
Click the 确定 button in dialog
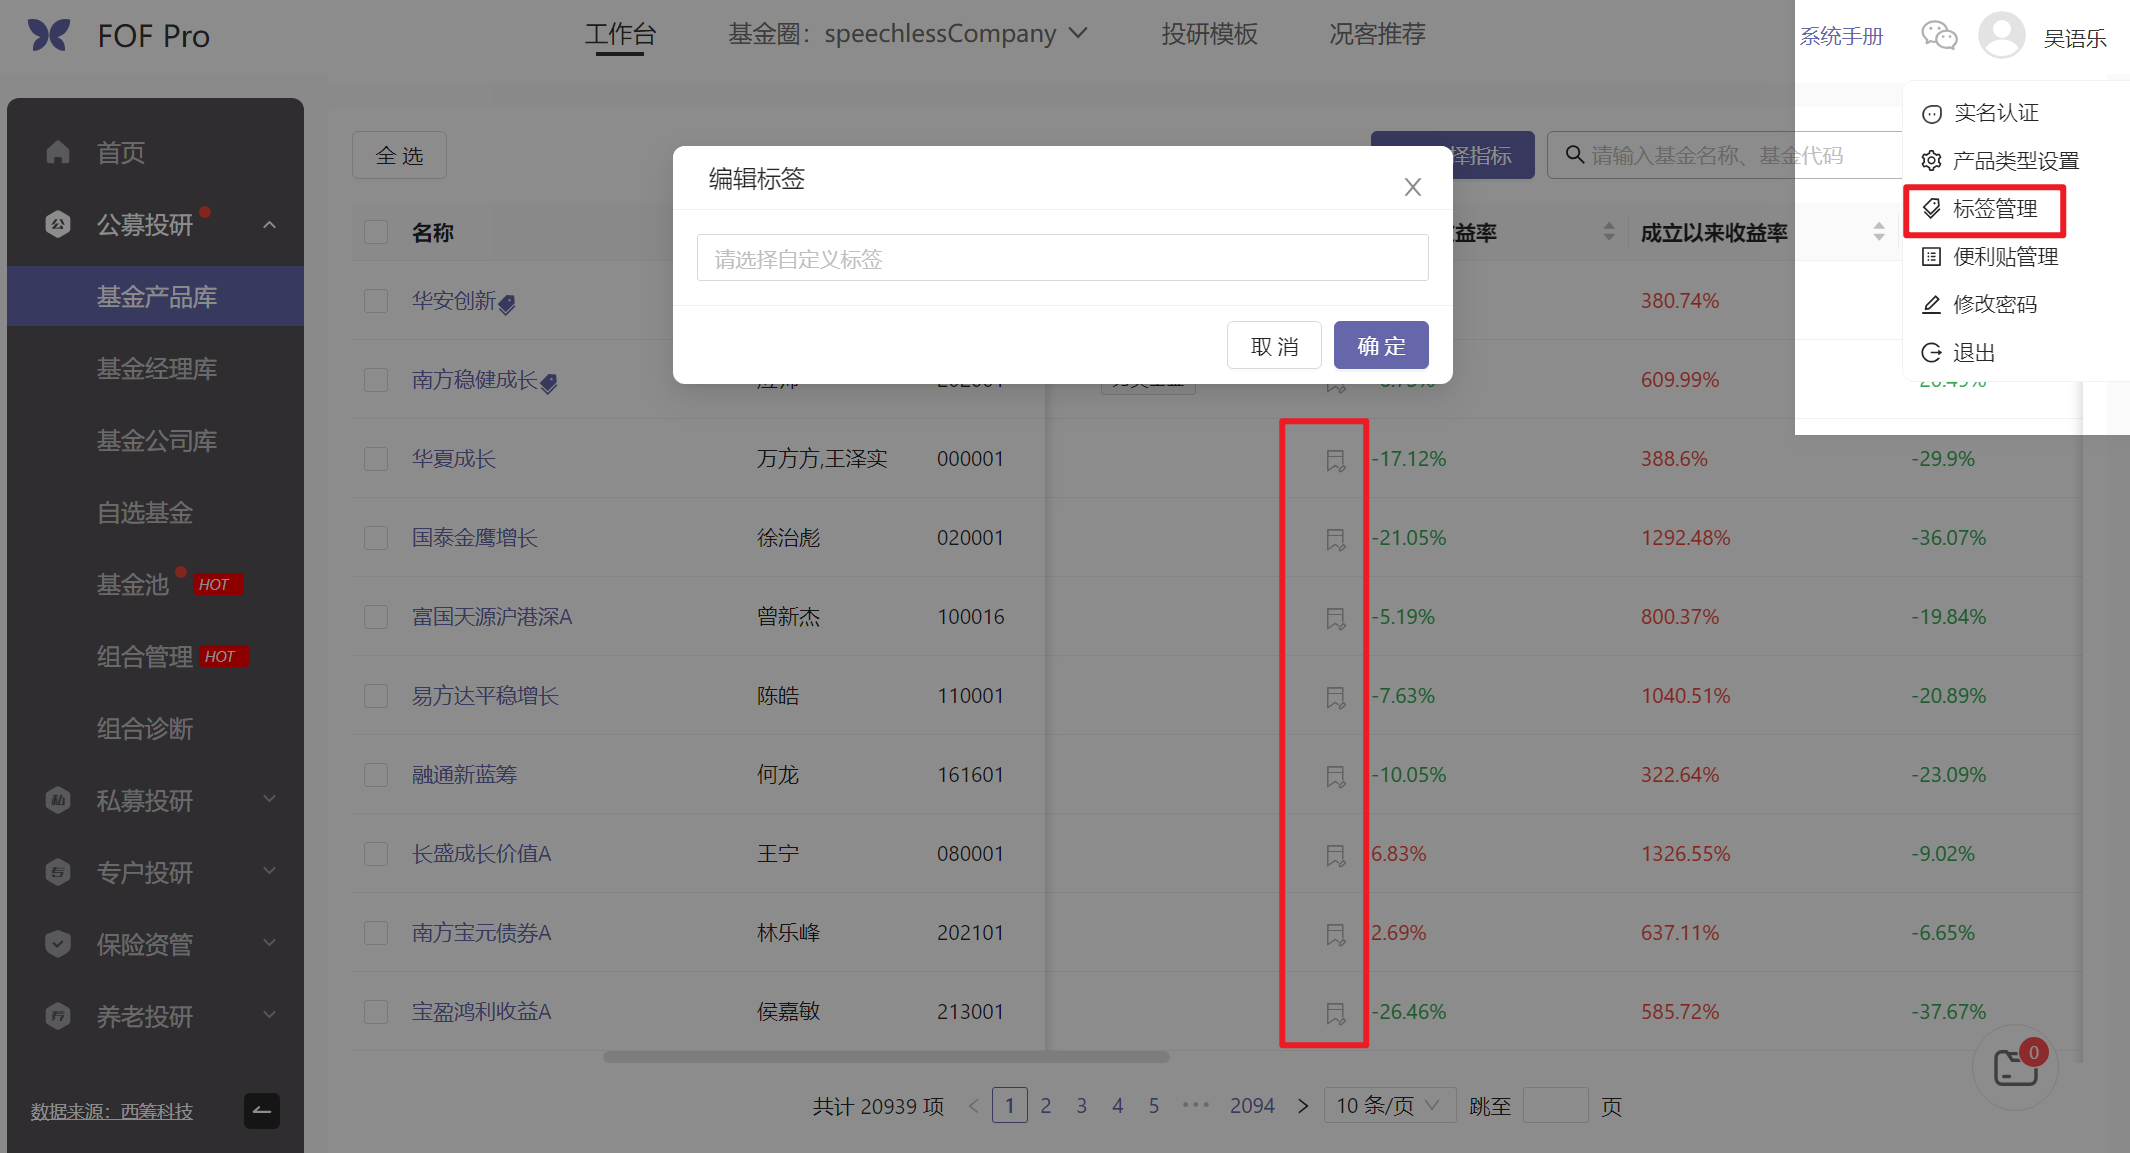point(1380,346)
